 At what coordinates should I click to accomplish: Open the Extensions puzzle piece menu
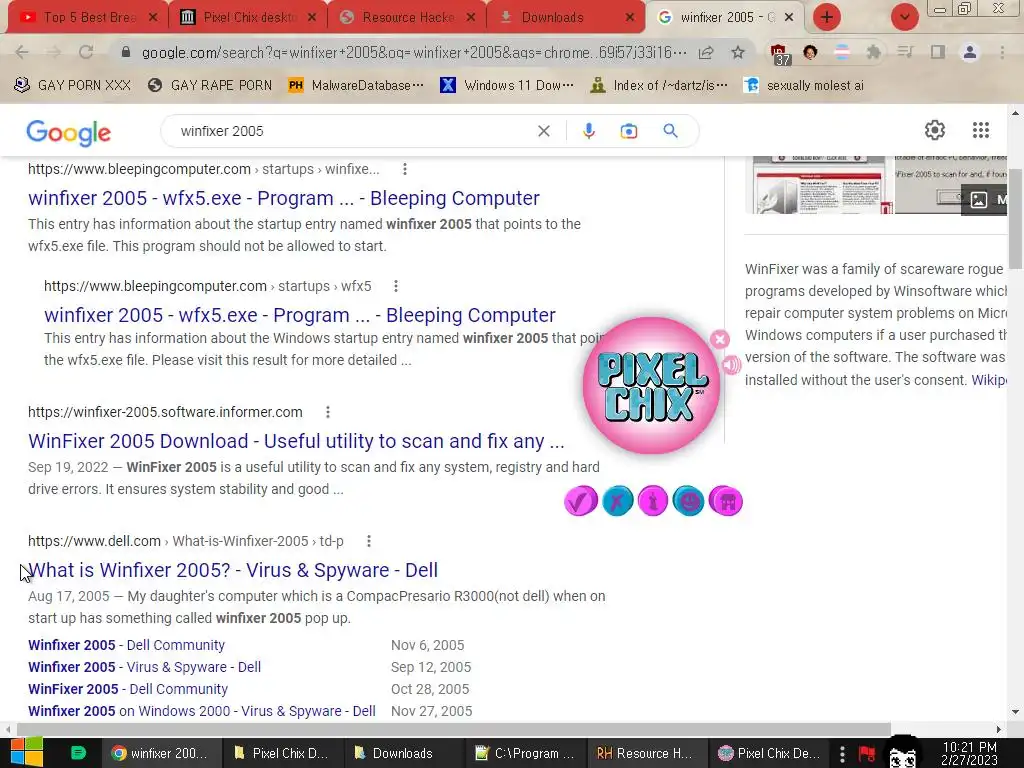[873, 52]
